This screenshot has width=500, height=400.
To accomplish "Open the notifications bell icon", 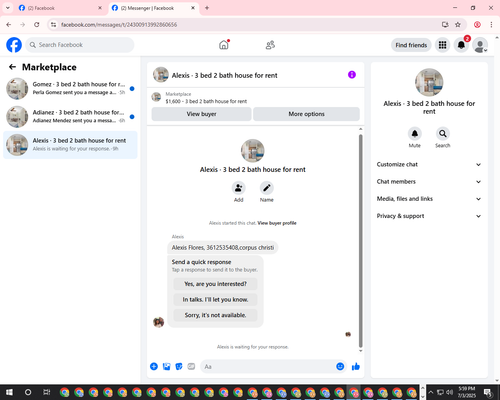I will pos(461,45).
